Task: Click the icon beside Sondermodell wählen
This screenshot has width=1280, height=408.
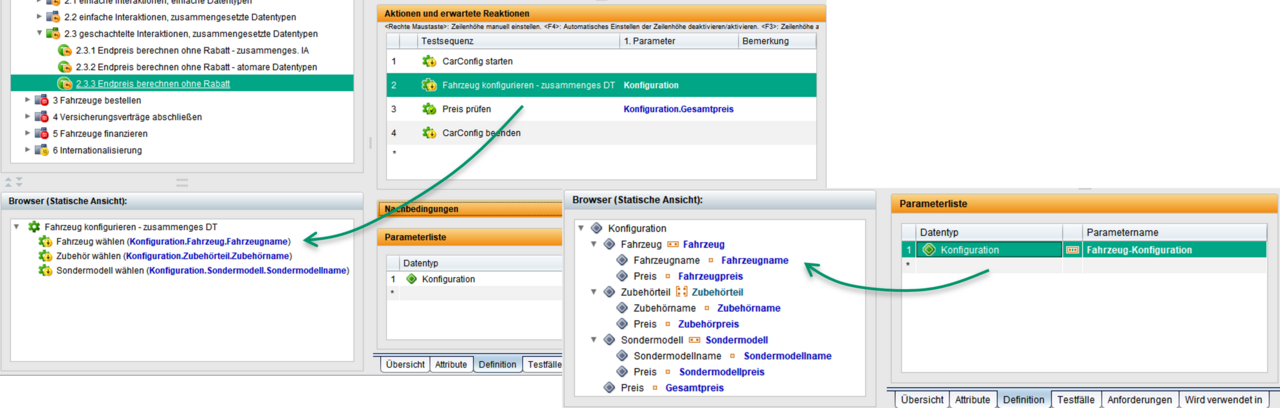Action: [x=45, y=270]
